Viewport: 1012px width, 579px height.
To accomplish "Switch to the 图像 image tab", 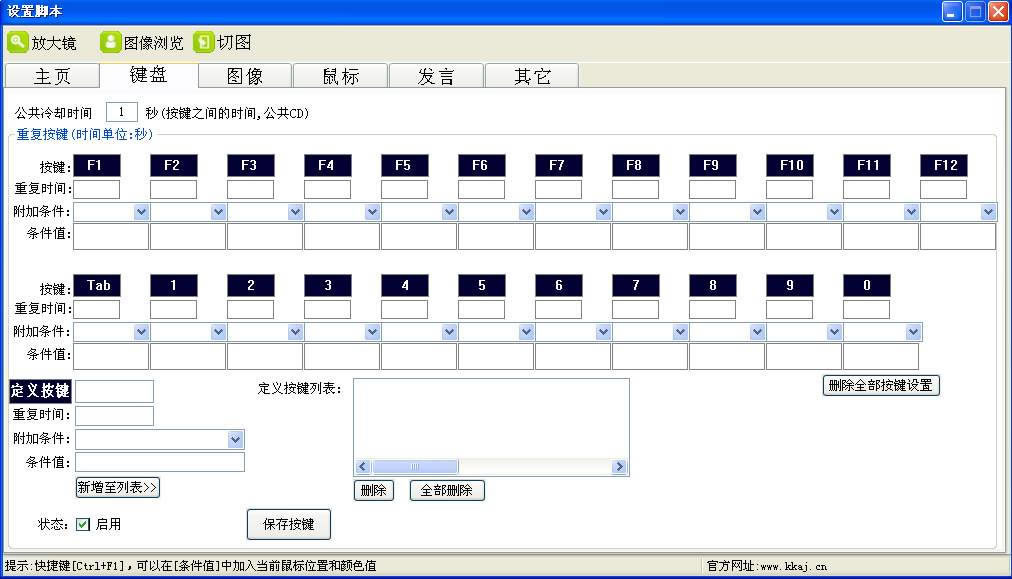I will [x=243, y=75].
